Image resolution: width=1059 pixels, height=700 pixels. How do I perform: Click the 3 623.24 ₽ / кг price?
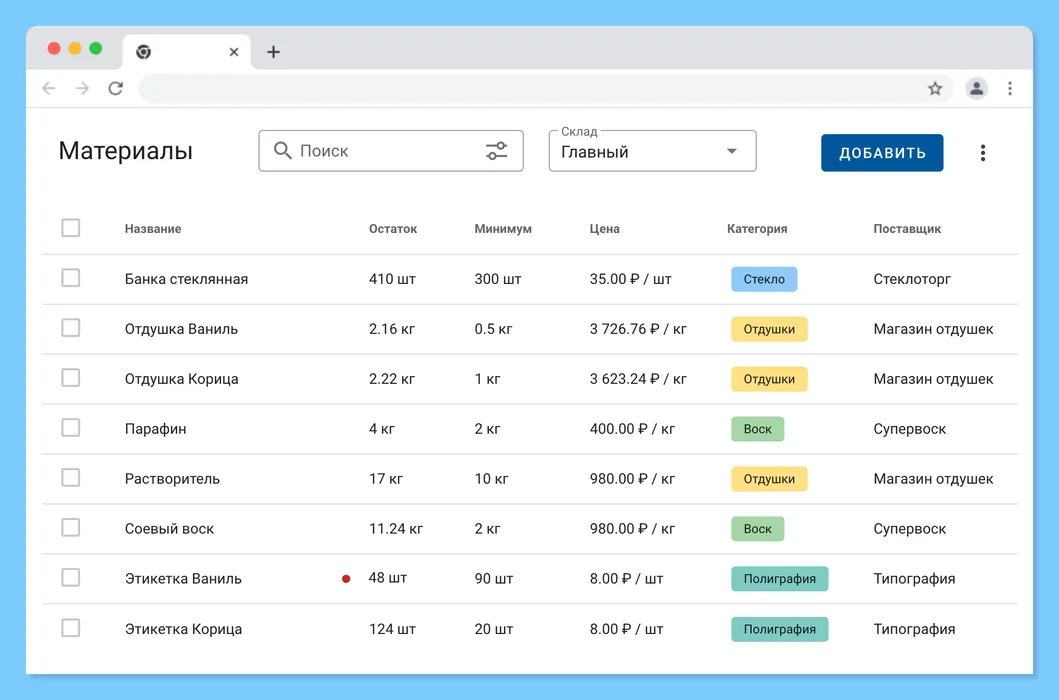coord(638,379)
